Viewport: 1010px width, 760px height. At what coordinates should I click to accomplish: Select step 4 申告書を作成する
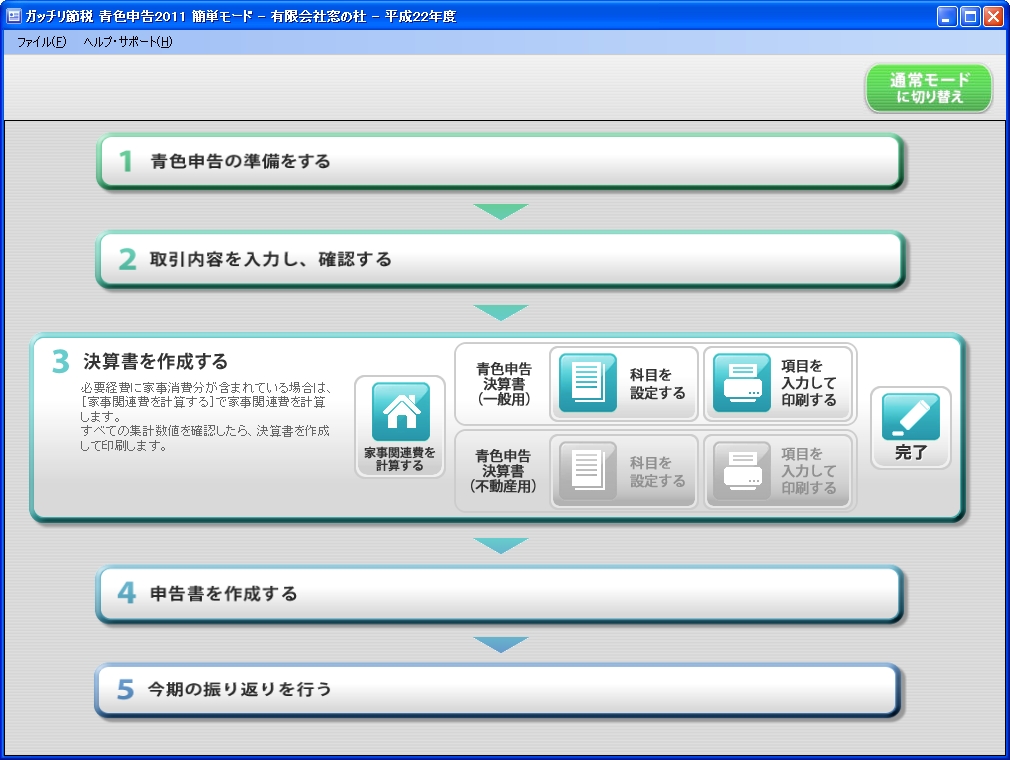500,594
